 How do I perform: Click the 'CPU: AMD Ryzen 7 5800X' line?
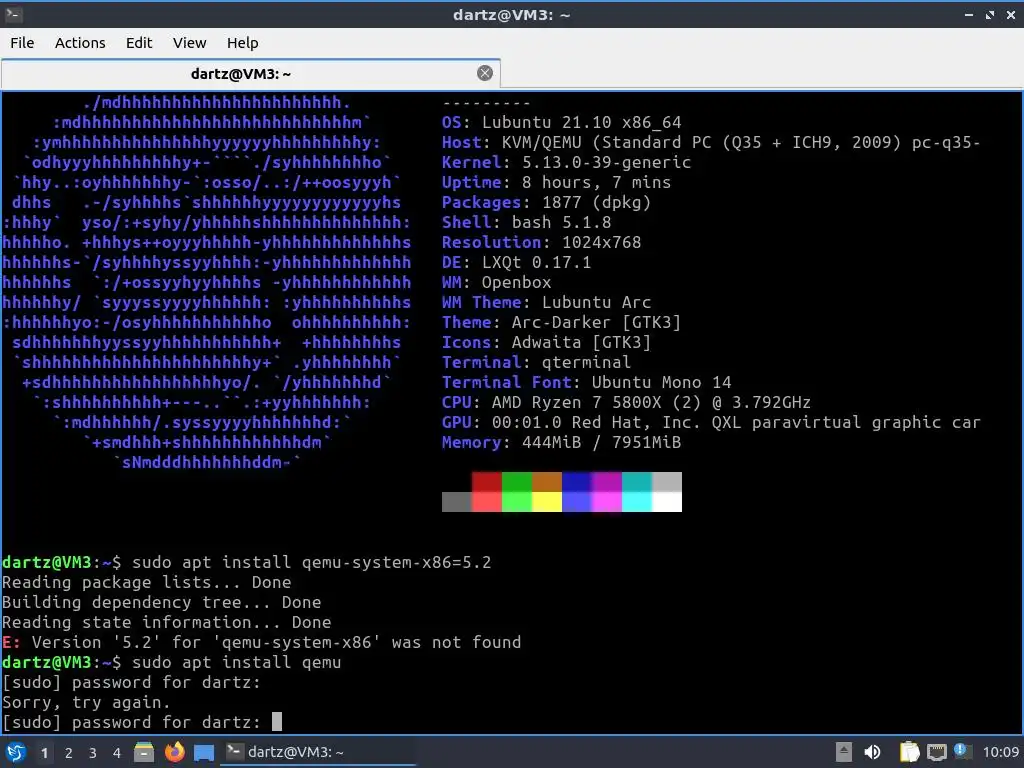point(626,402)
